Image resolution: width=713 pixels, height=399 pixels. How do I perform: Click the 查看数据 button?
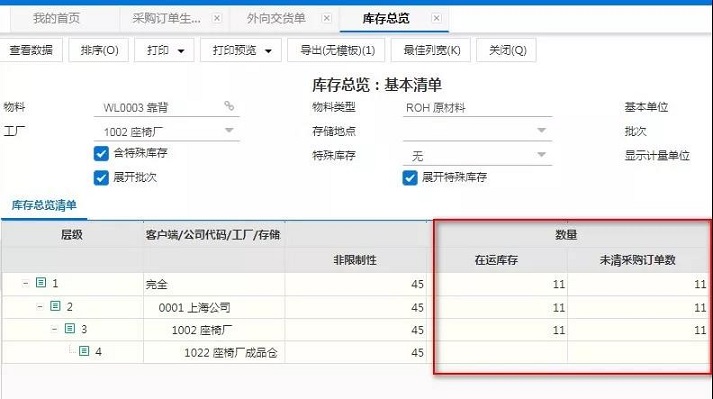pyautogui.click(x=31, y=50)
